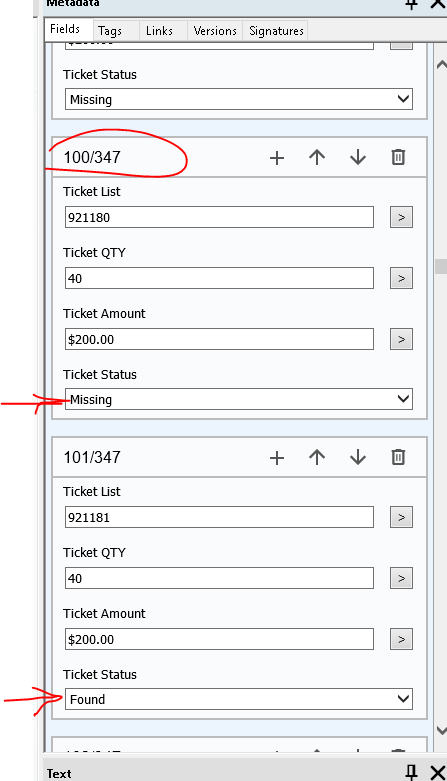Delete item 100/347 with trash icon
447x781 pixels.
coord(398,157)
